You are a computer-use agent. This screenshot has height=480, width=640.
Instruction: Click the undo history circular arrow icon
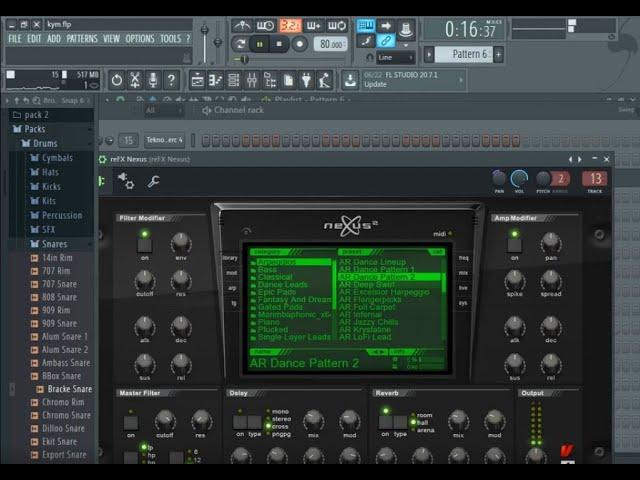pos(117,80)
